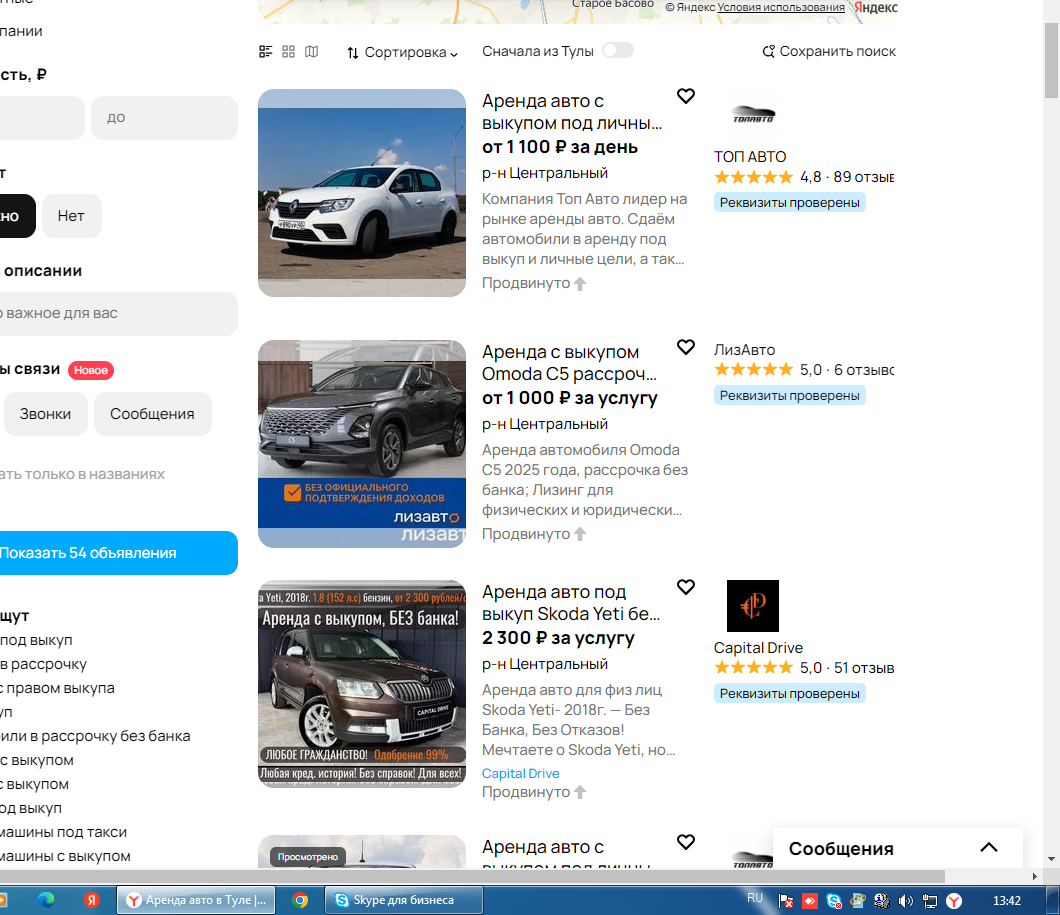Expand the Сообщения chat panel chevron
Image resolution: width=1060 pixels, height=915 pixels.
pos(989,847)
